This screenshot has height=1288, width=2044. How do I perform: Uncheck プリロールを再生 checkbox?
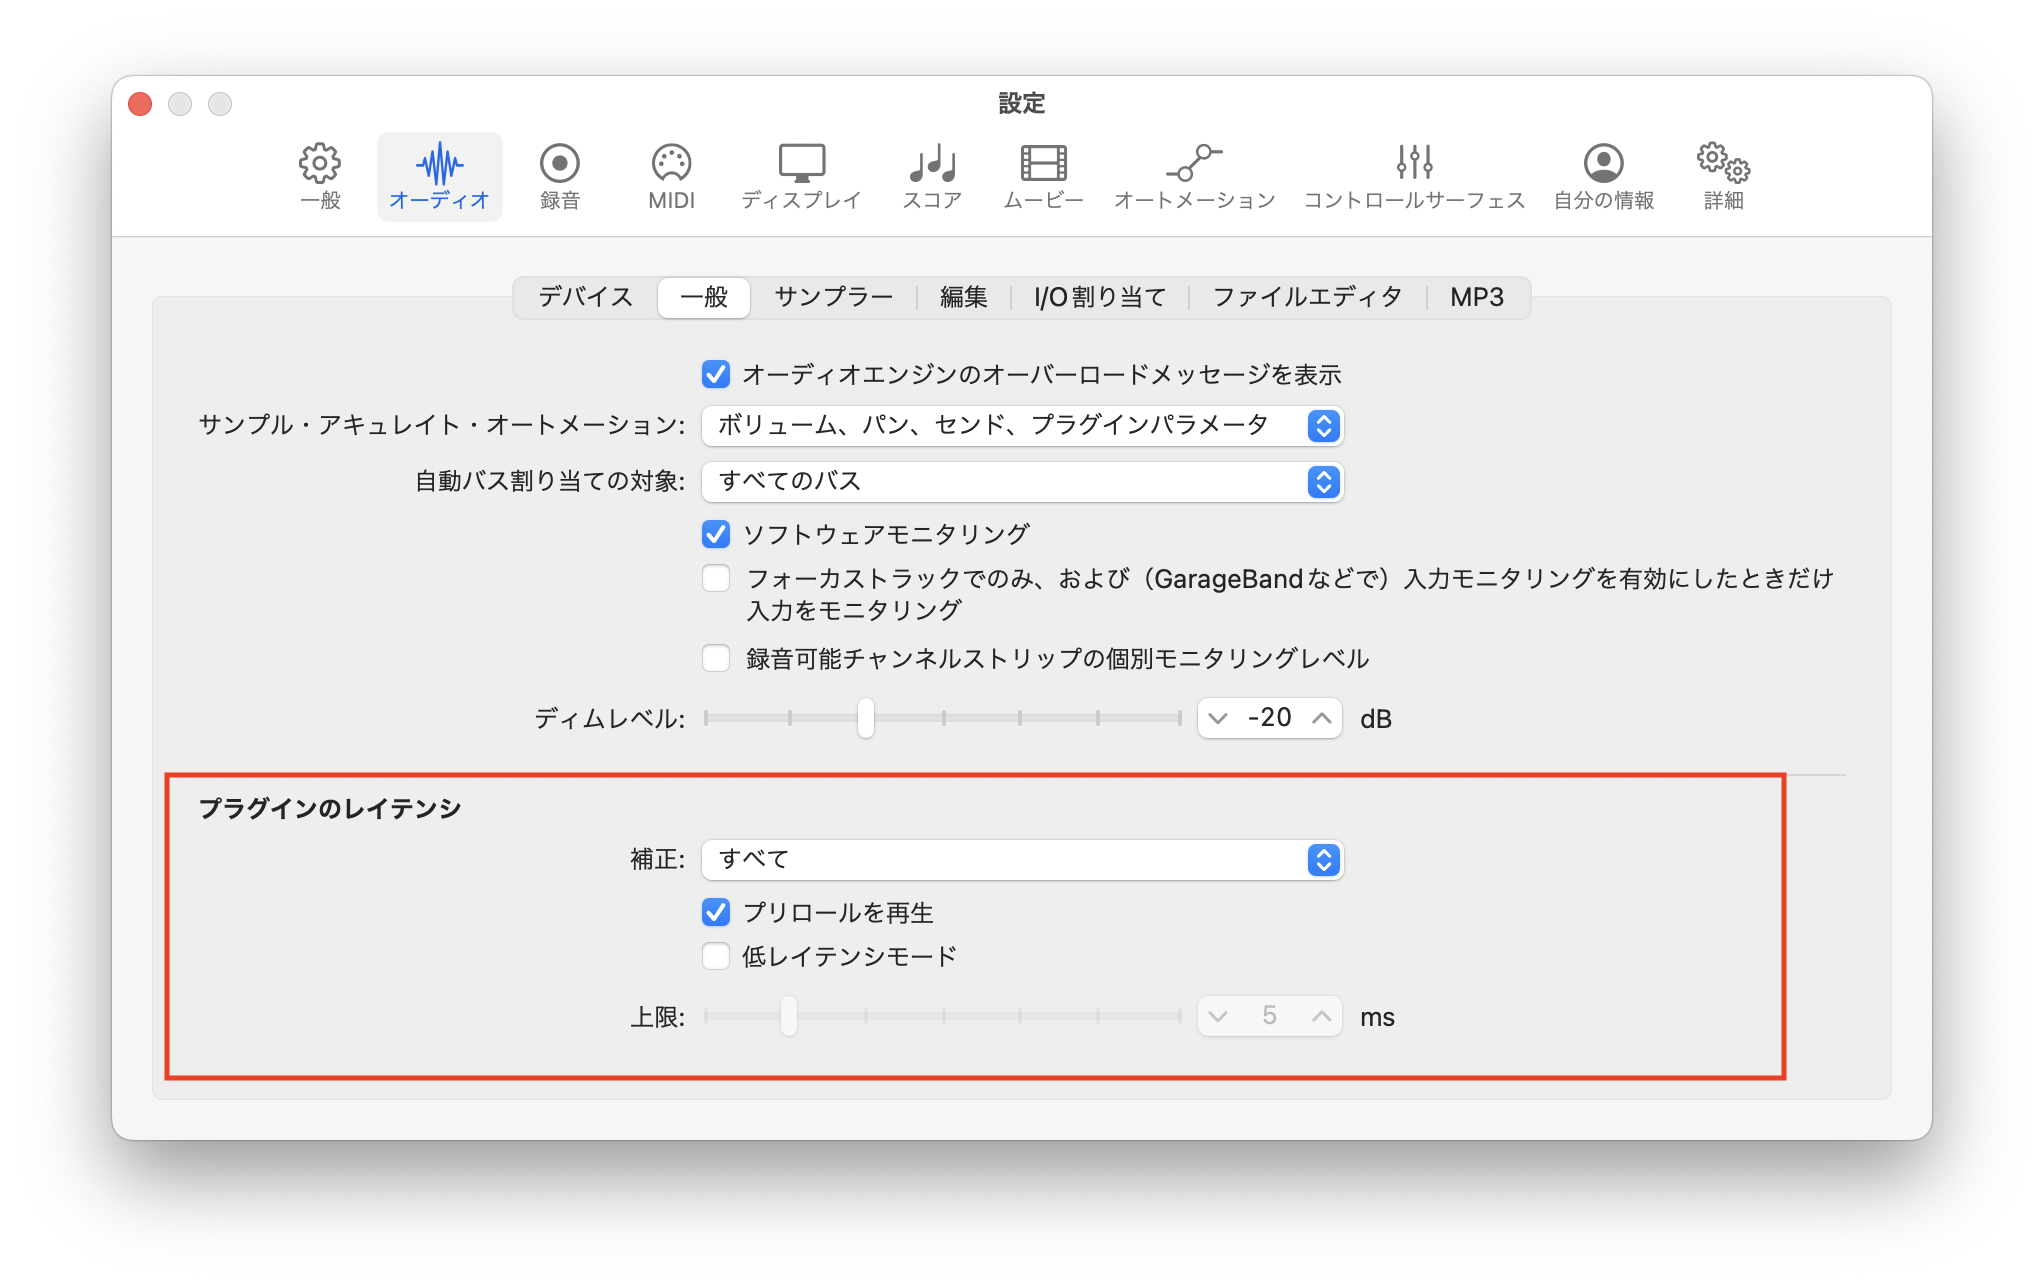click(716, 912)
